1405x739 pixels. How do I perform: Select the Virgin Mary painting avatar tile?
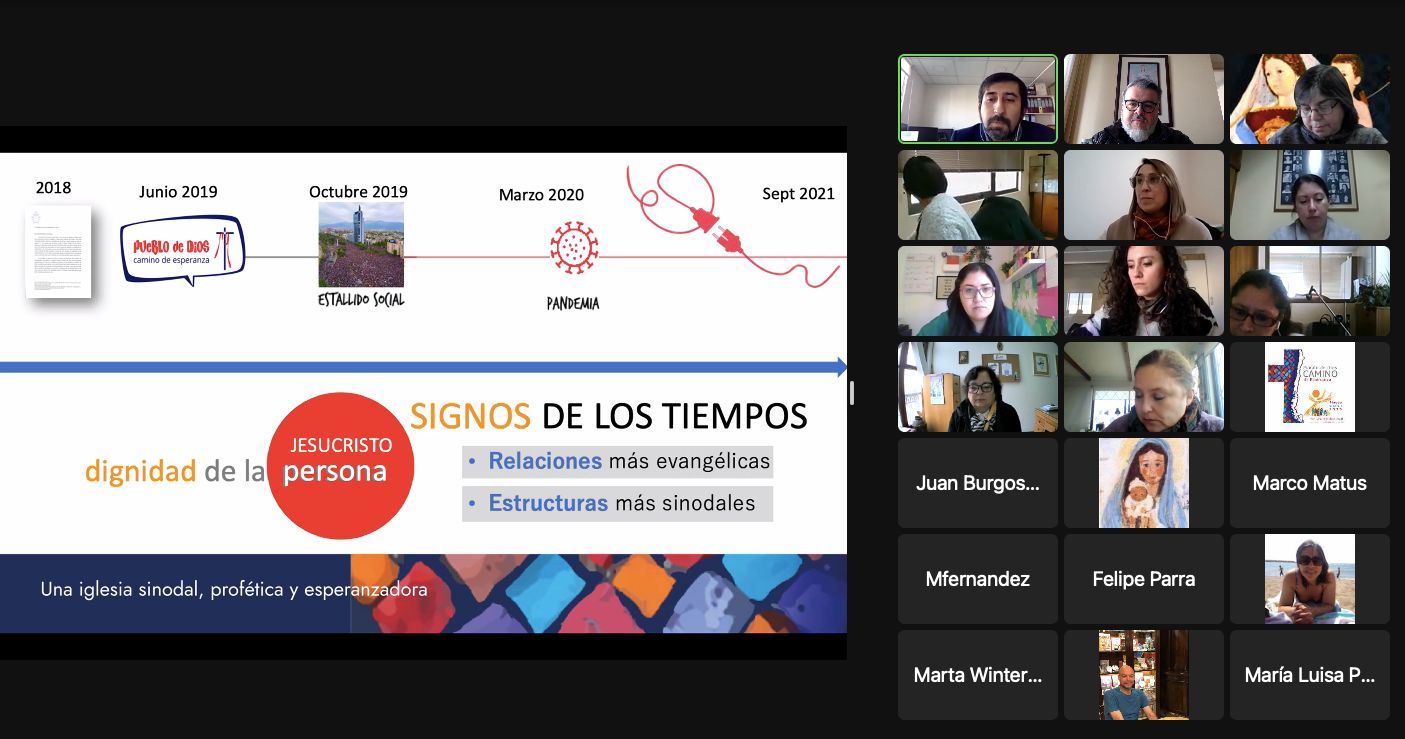coord(1143,483)
